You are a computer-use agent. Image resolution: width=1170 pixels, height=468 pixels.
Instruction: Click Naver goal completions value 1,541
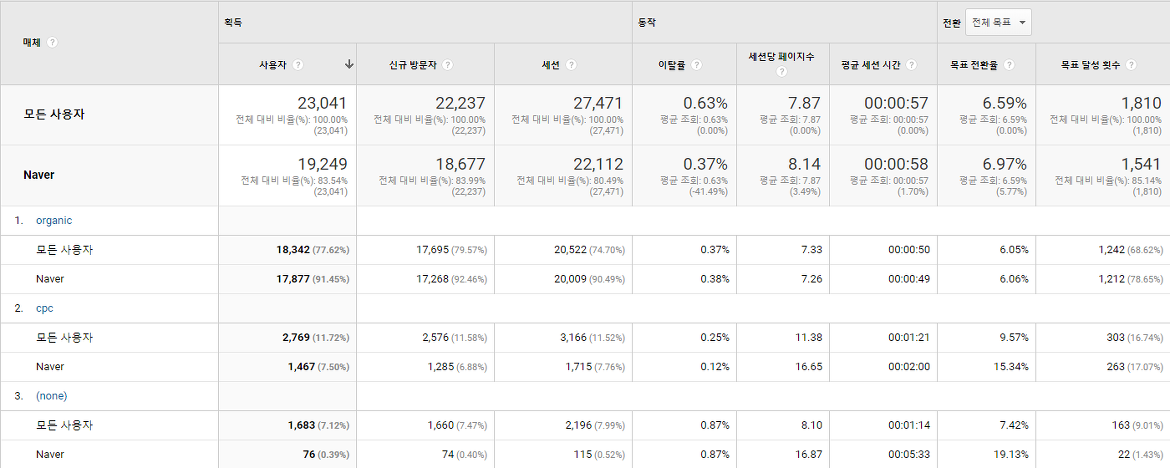1141,164
